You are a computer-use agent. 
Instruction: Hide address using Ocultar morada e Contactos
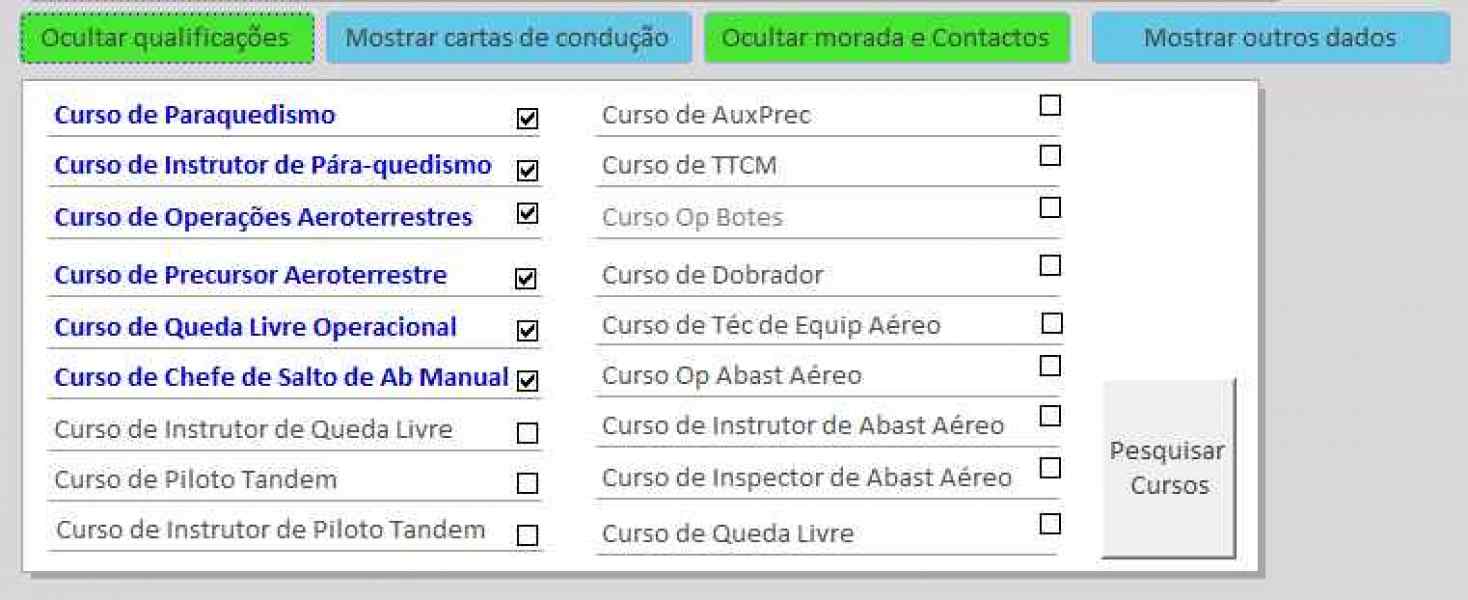[886, 39]
